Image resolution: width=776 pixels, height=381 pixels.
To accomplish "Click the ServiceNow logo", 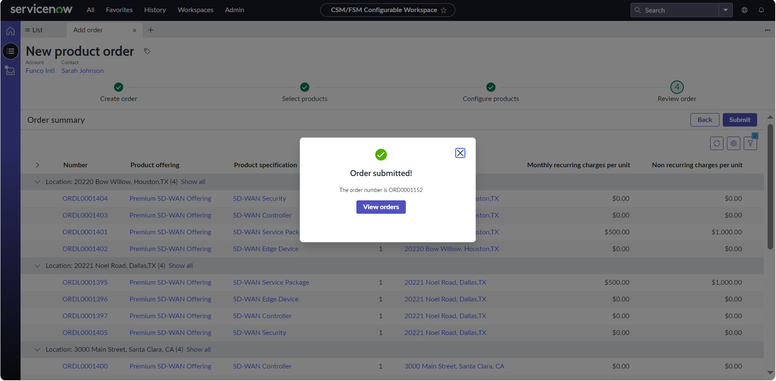I will (41, 9).
